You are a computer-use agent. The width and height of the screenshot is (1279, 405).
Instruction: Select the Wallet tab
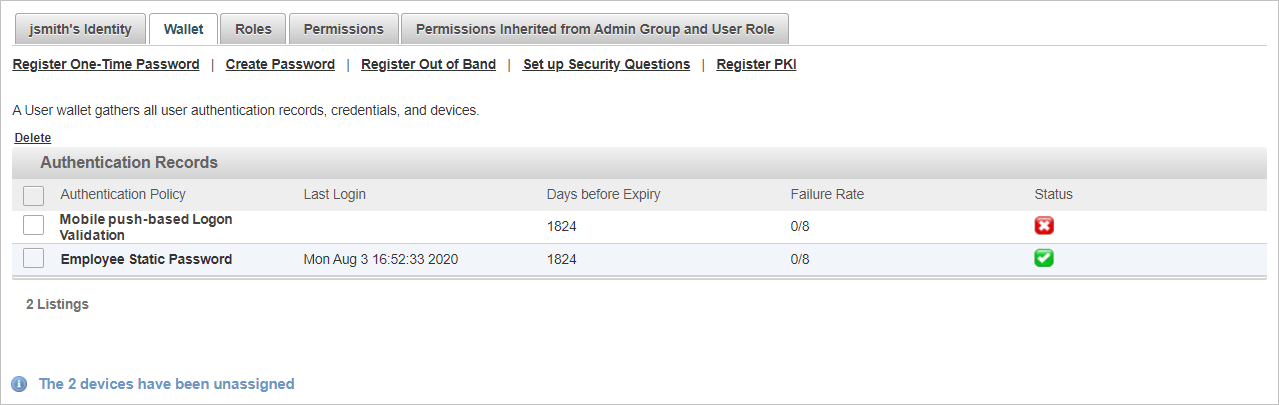183,29
